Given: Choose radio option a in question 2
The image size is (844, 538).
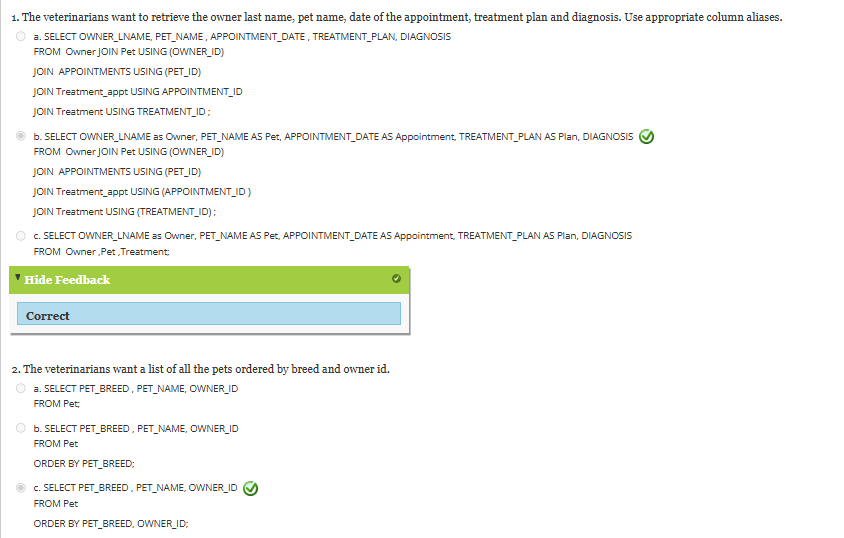Looking at the screenshot, I should point(21,388).
